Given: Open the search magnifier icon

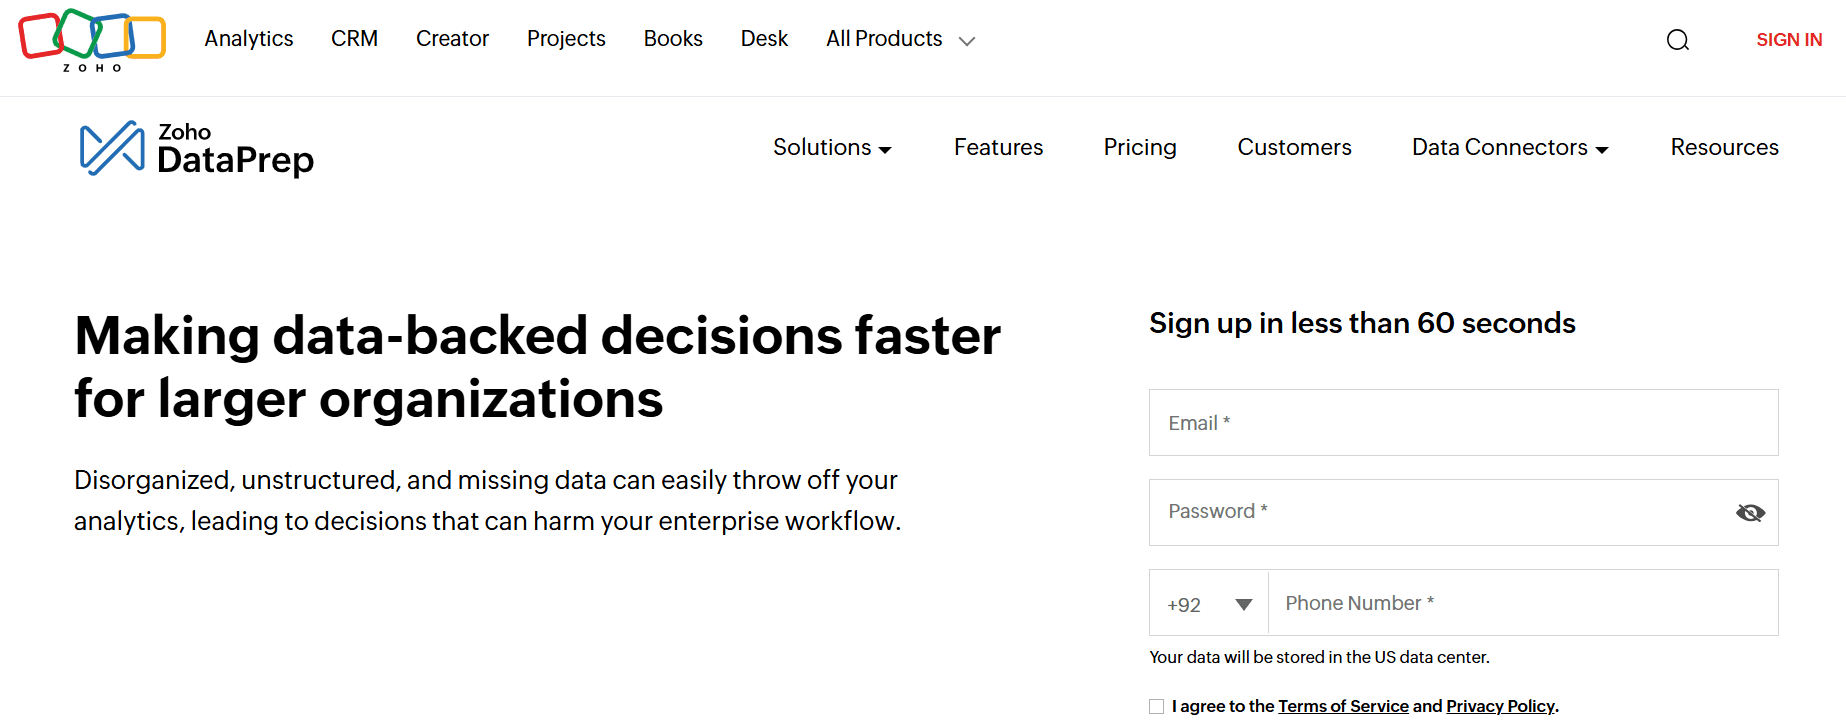Looking at the screenshot, I should (x=1678, y=40).
